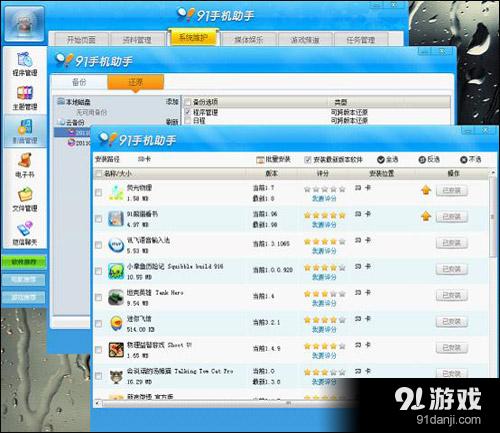Click the star rating of Tank Hero
This screenshot has height=433, width=500.
tap(325, 294)
